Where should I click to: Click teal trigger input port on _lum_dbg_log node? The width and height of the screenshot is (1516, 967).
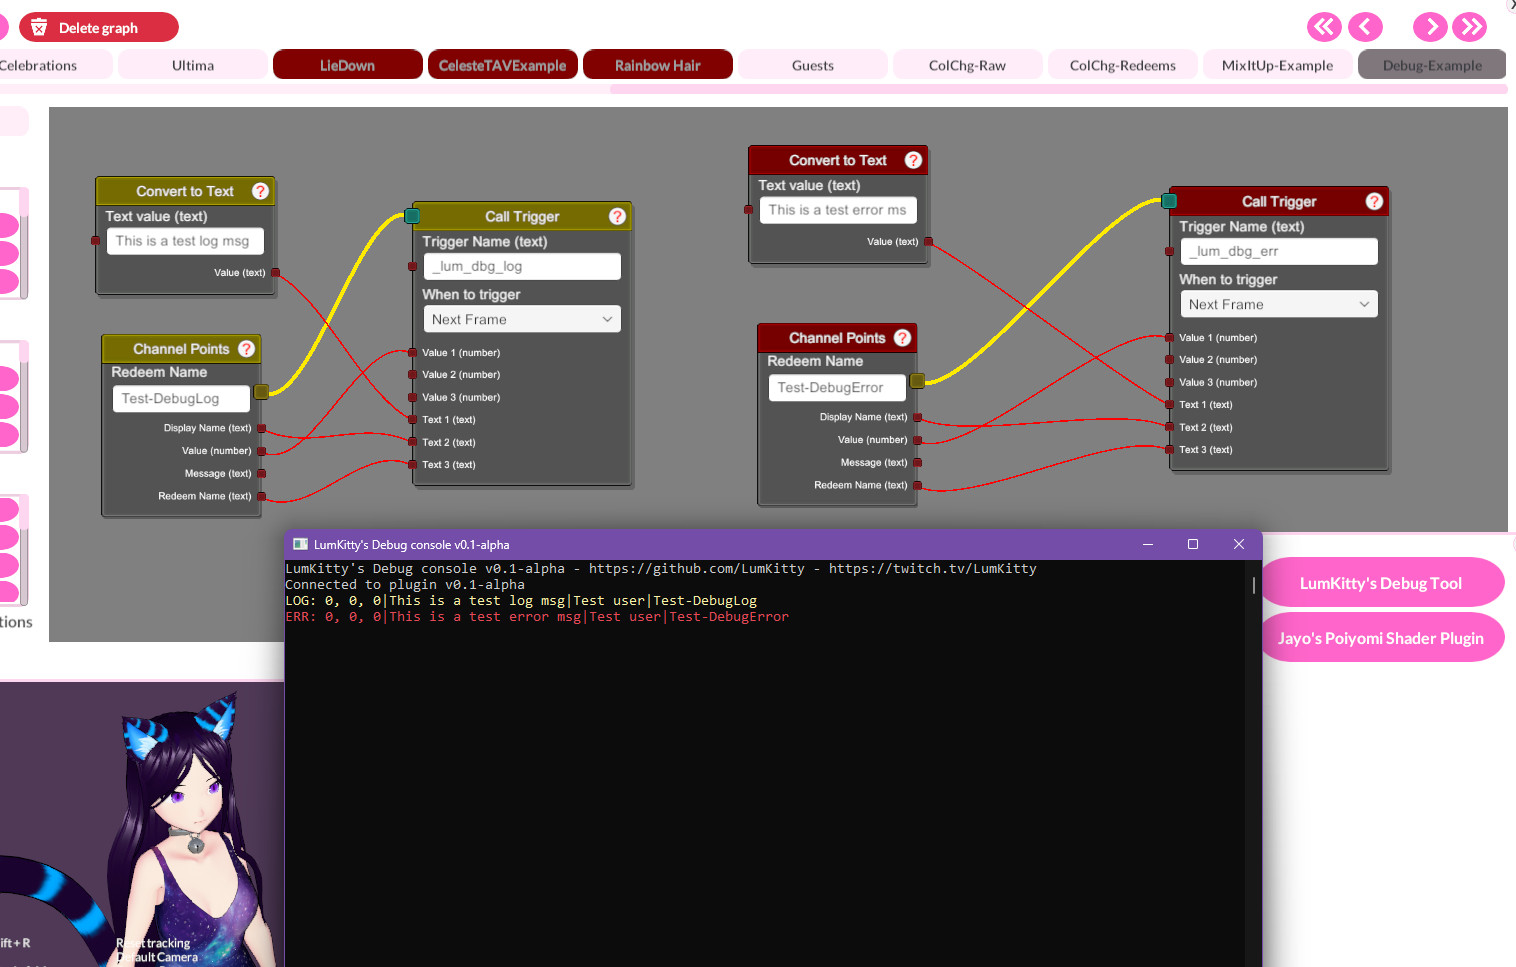pos(412,216)
